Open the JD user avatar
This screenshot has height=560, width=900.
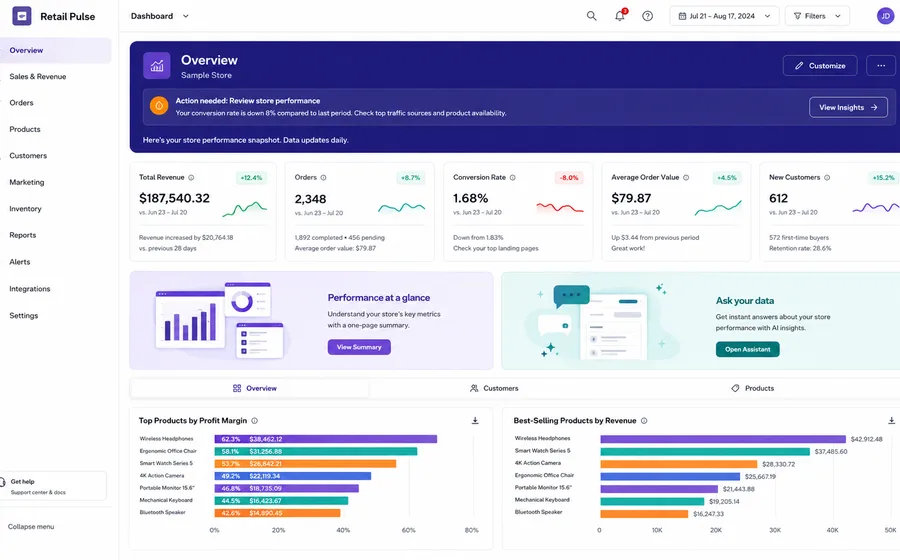click(x=885, y=16)
